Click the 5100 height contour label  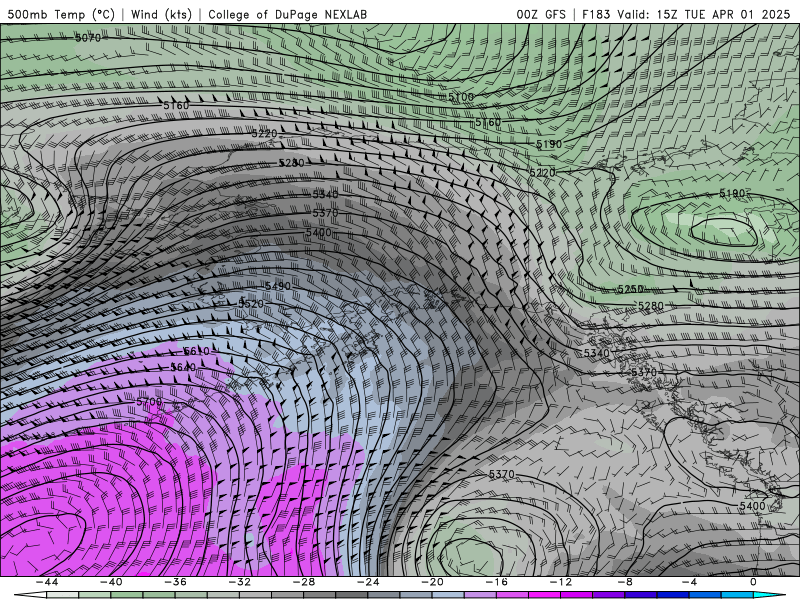click(461, 97)
